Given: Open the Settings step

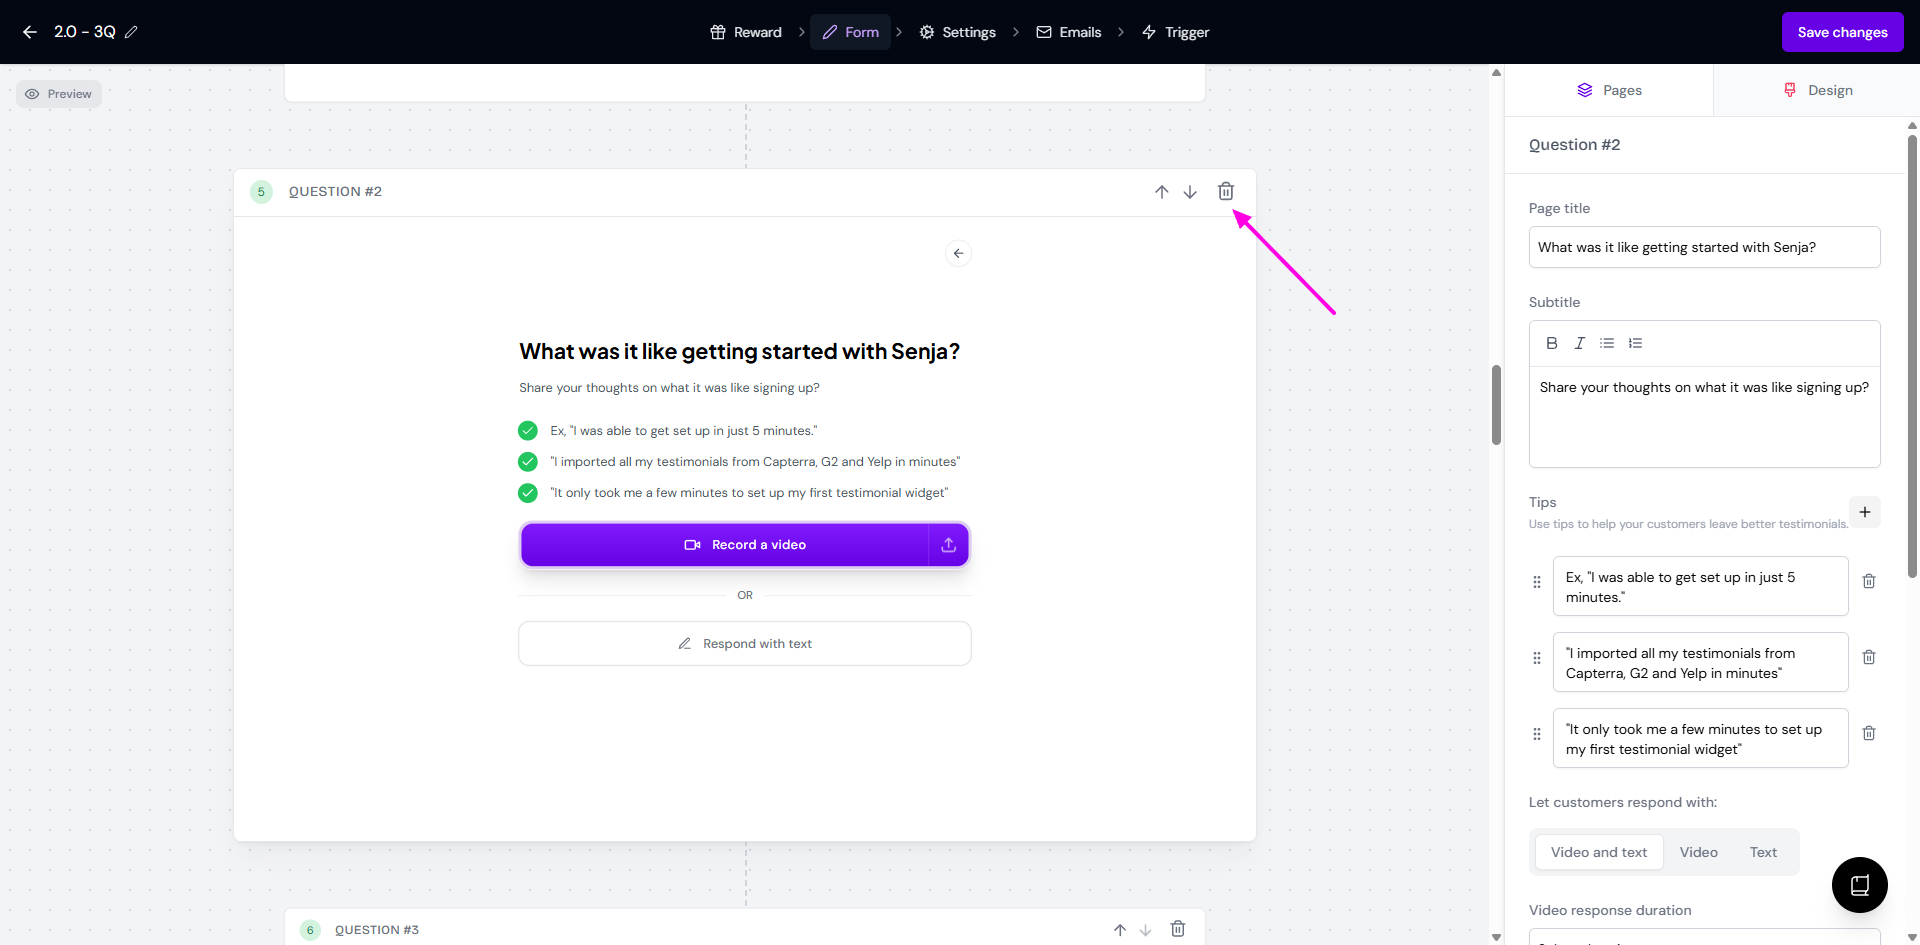Looking at the screenshot, I should click(957, 32).
